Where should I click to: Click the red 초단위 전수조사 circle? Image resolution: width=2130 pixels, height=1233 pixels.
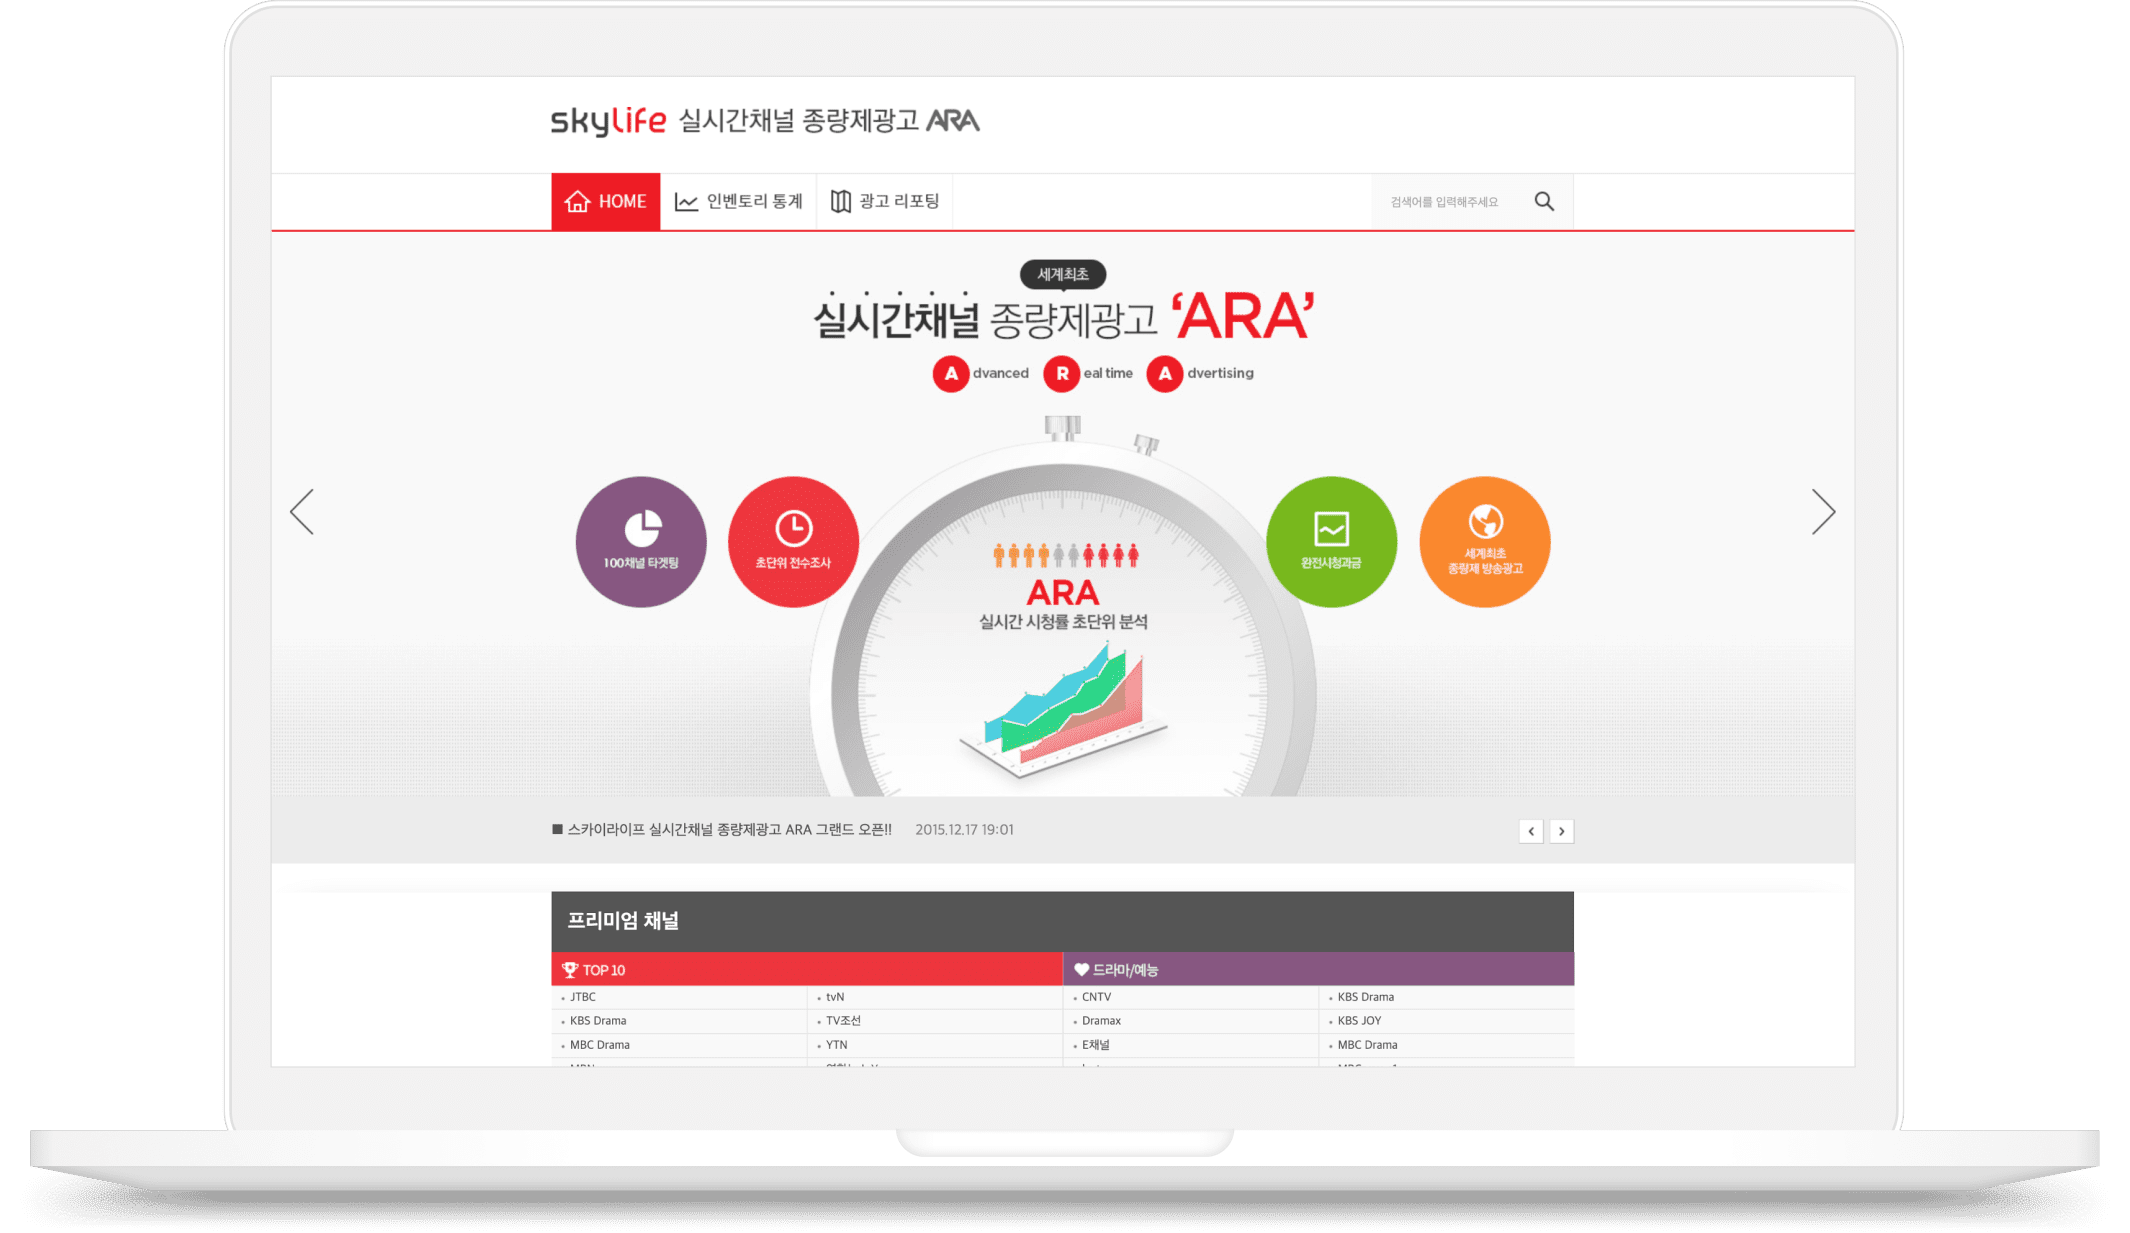(794, 542)
